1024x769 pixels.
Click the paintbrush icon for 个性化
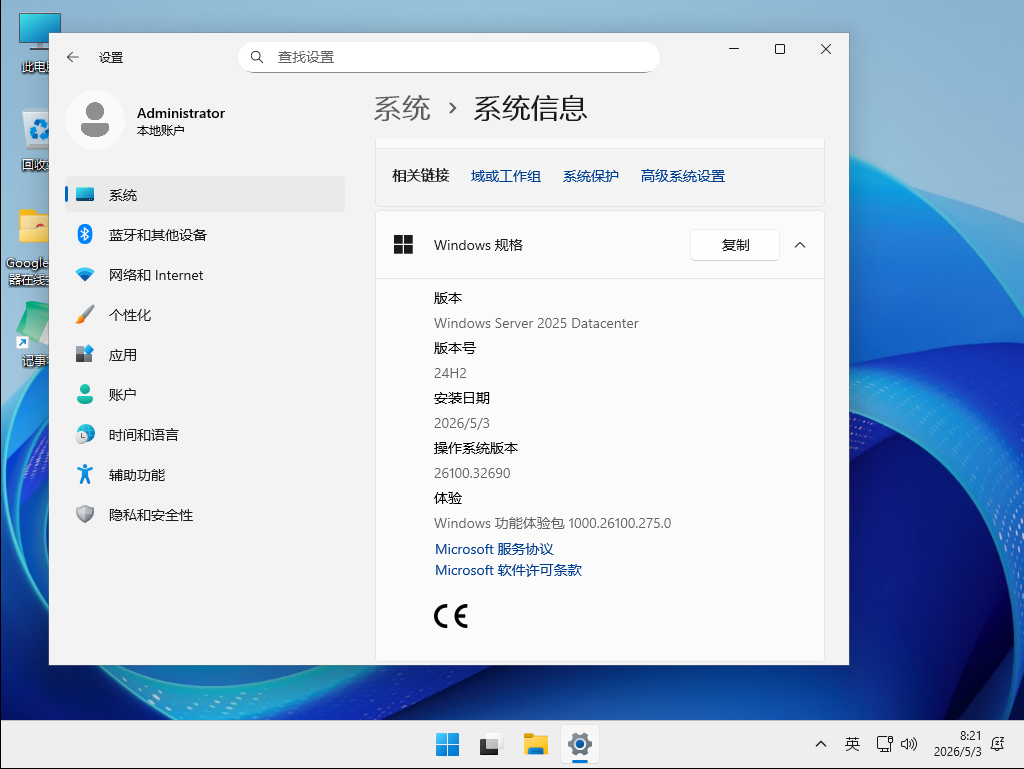85,315
